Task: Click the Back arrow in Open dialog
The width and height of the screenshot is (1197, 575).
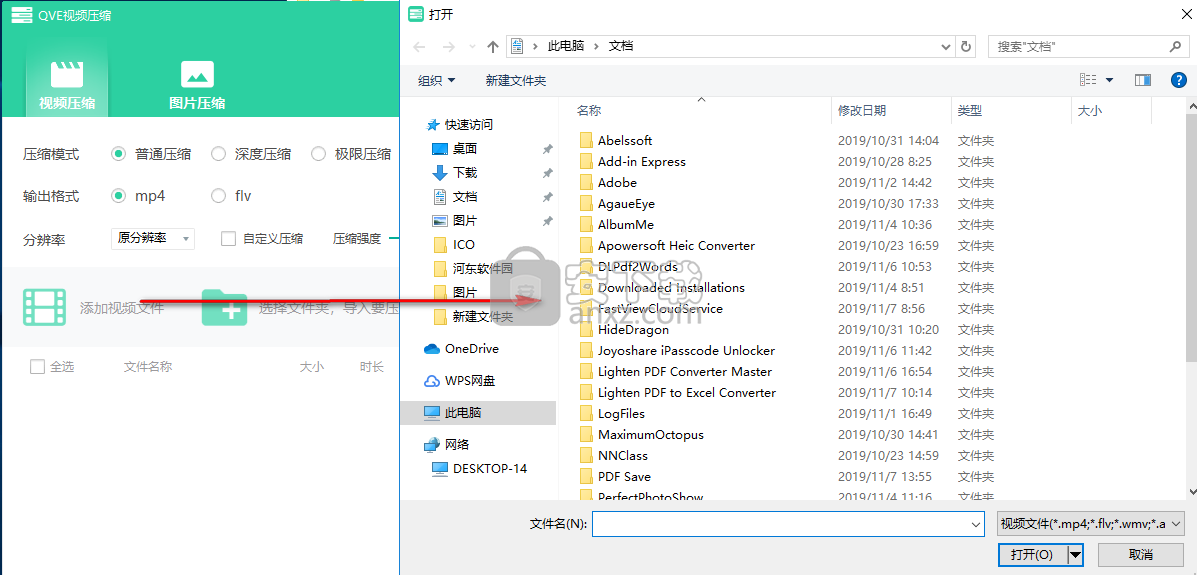Action: point(419,47)
